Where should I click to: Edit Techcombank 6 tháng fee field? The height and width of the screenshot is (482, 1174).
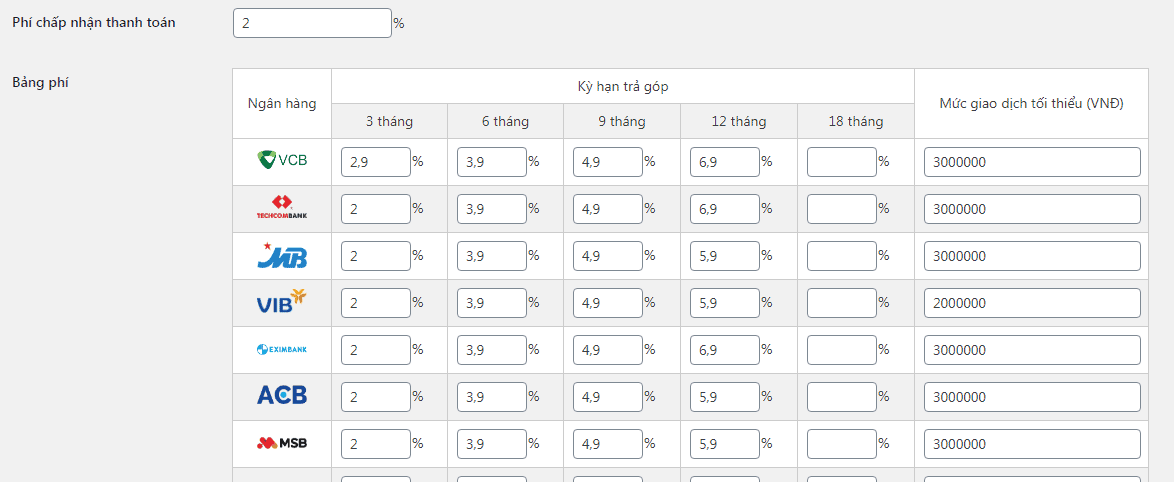tap(492, 209)
